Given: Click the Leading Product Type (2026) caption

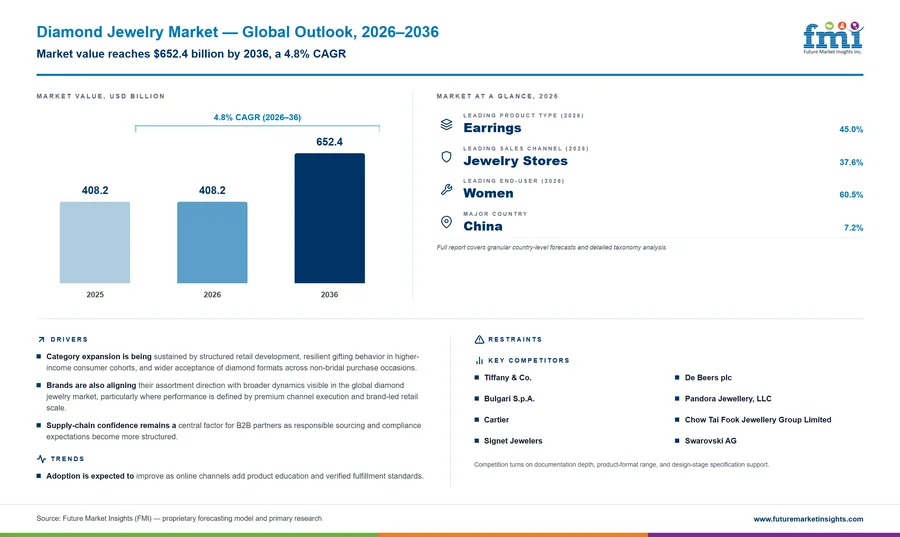Looking at the screenshot, I should 523,116.
